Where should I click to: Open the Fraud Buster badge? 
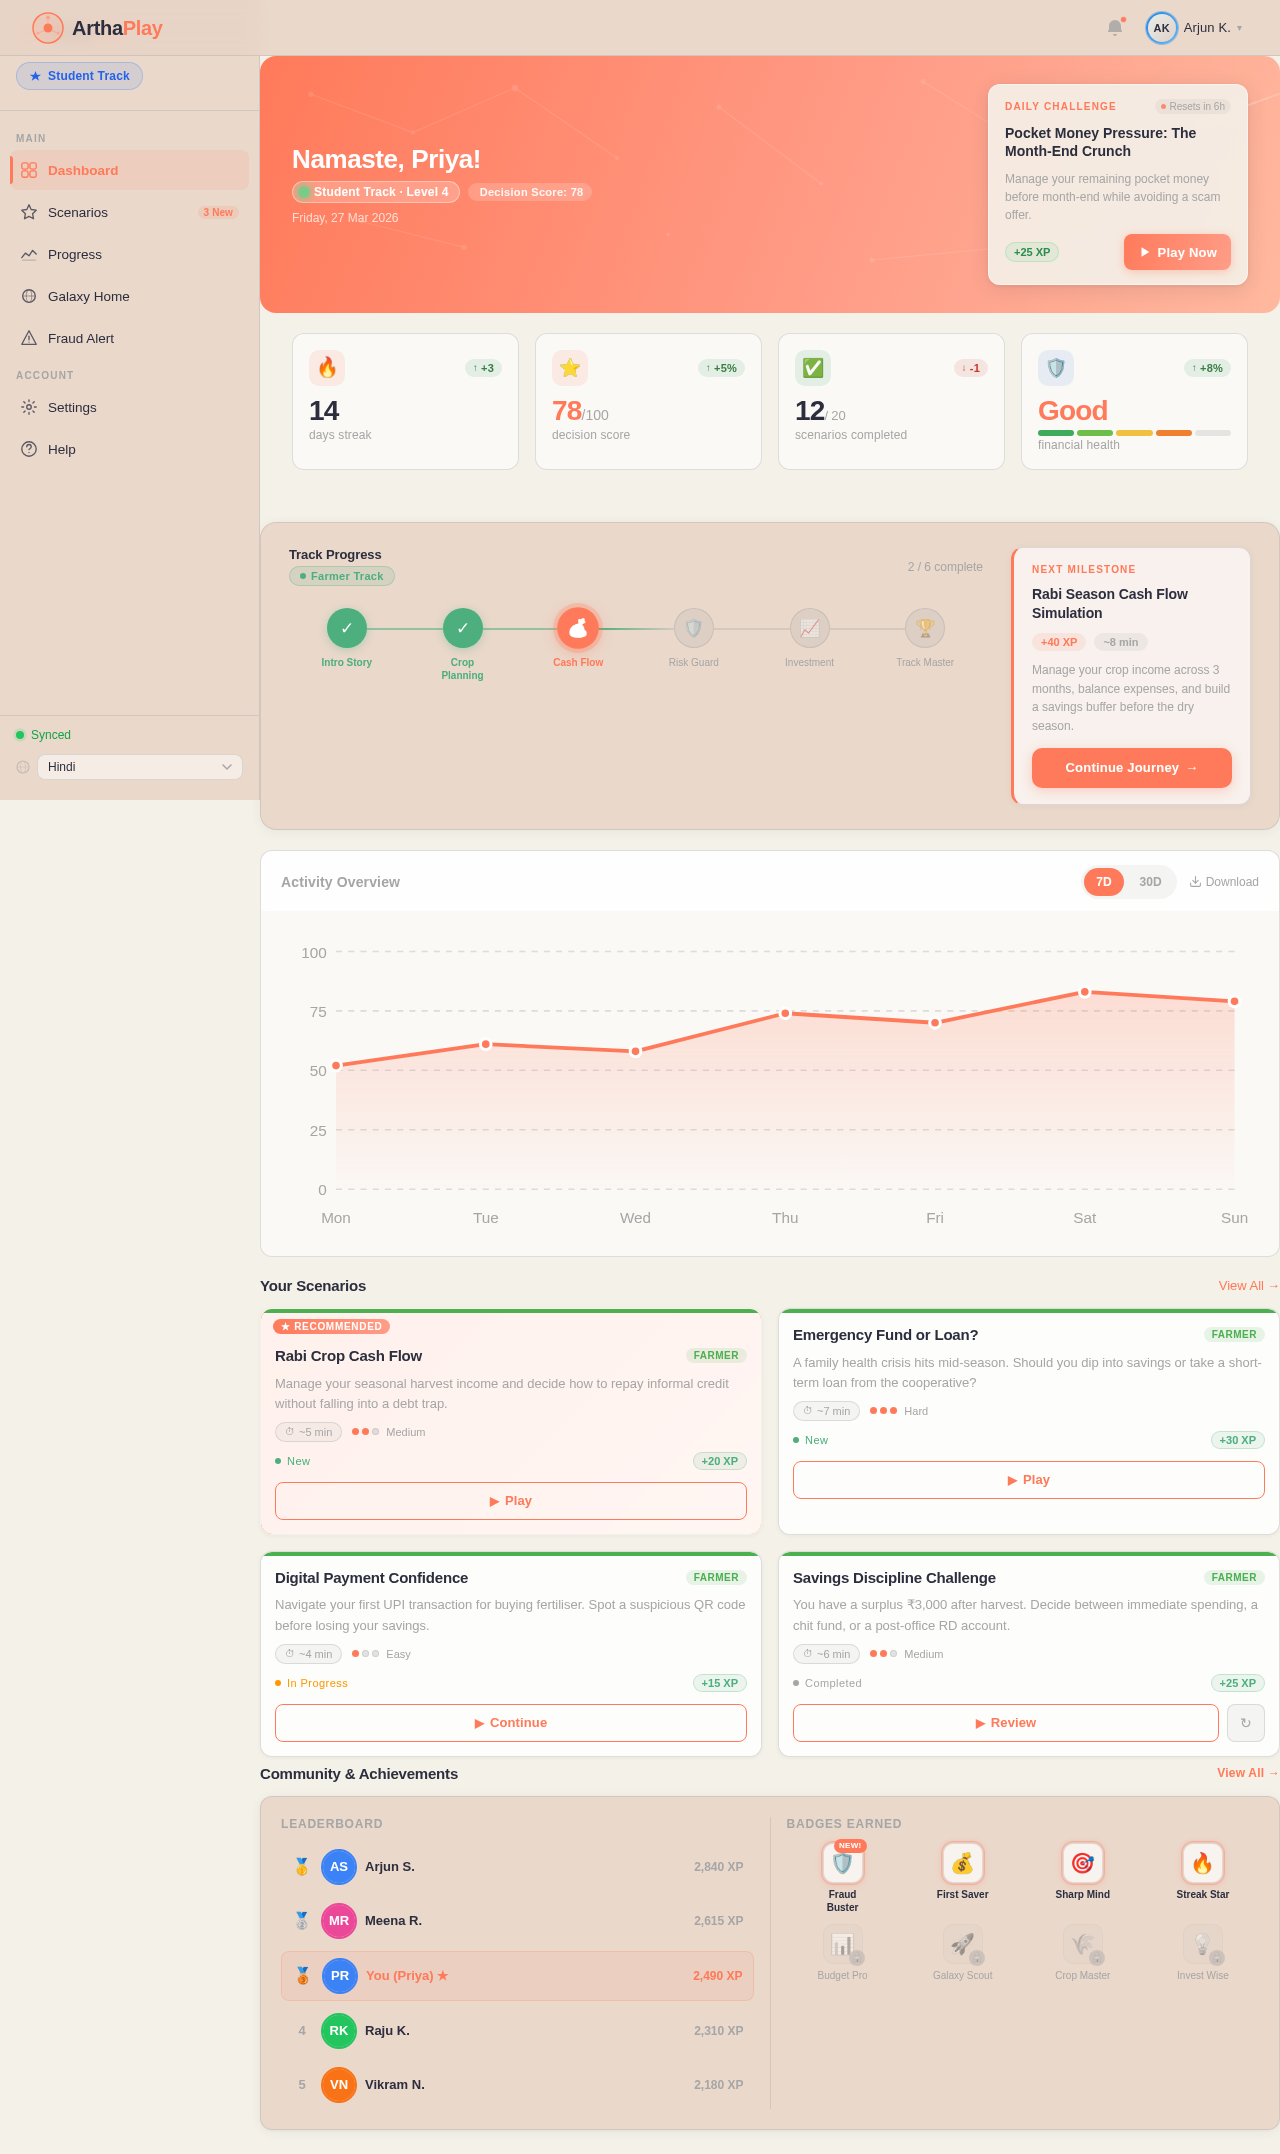tap(843, 1864)
